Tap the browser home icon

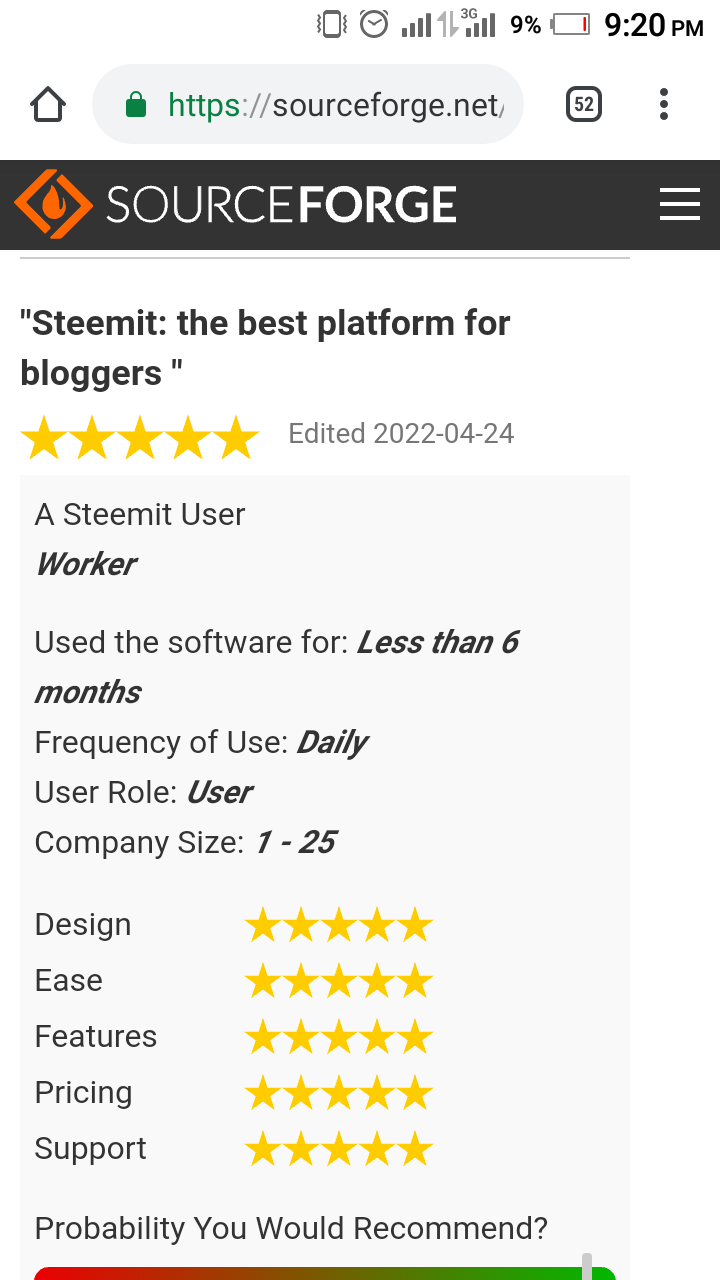pos(48,104)
